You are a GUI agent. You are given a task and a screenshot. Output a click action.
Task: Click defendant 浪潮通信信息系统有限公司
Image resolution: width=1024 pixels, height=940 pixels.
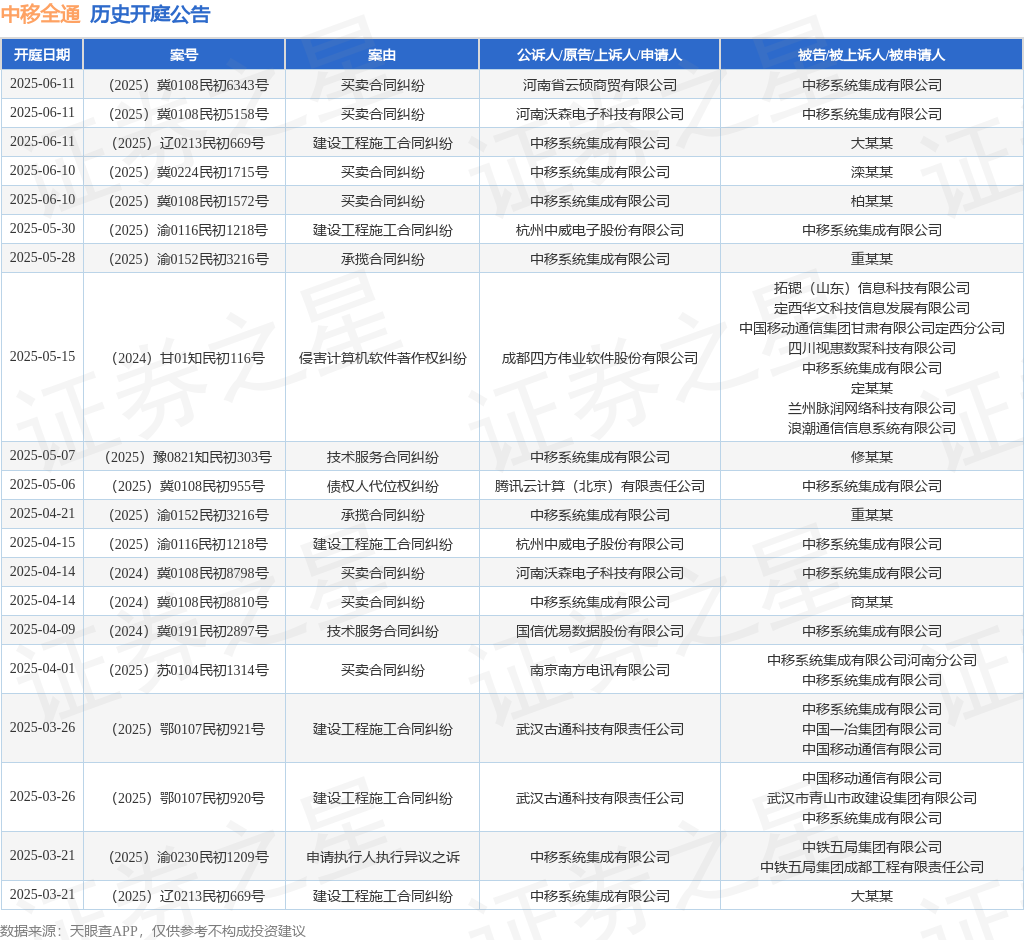pos(871,429)
